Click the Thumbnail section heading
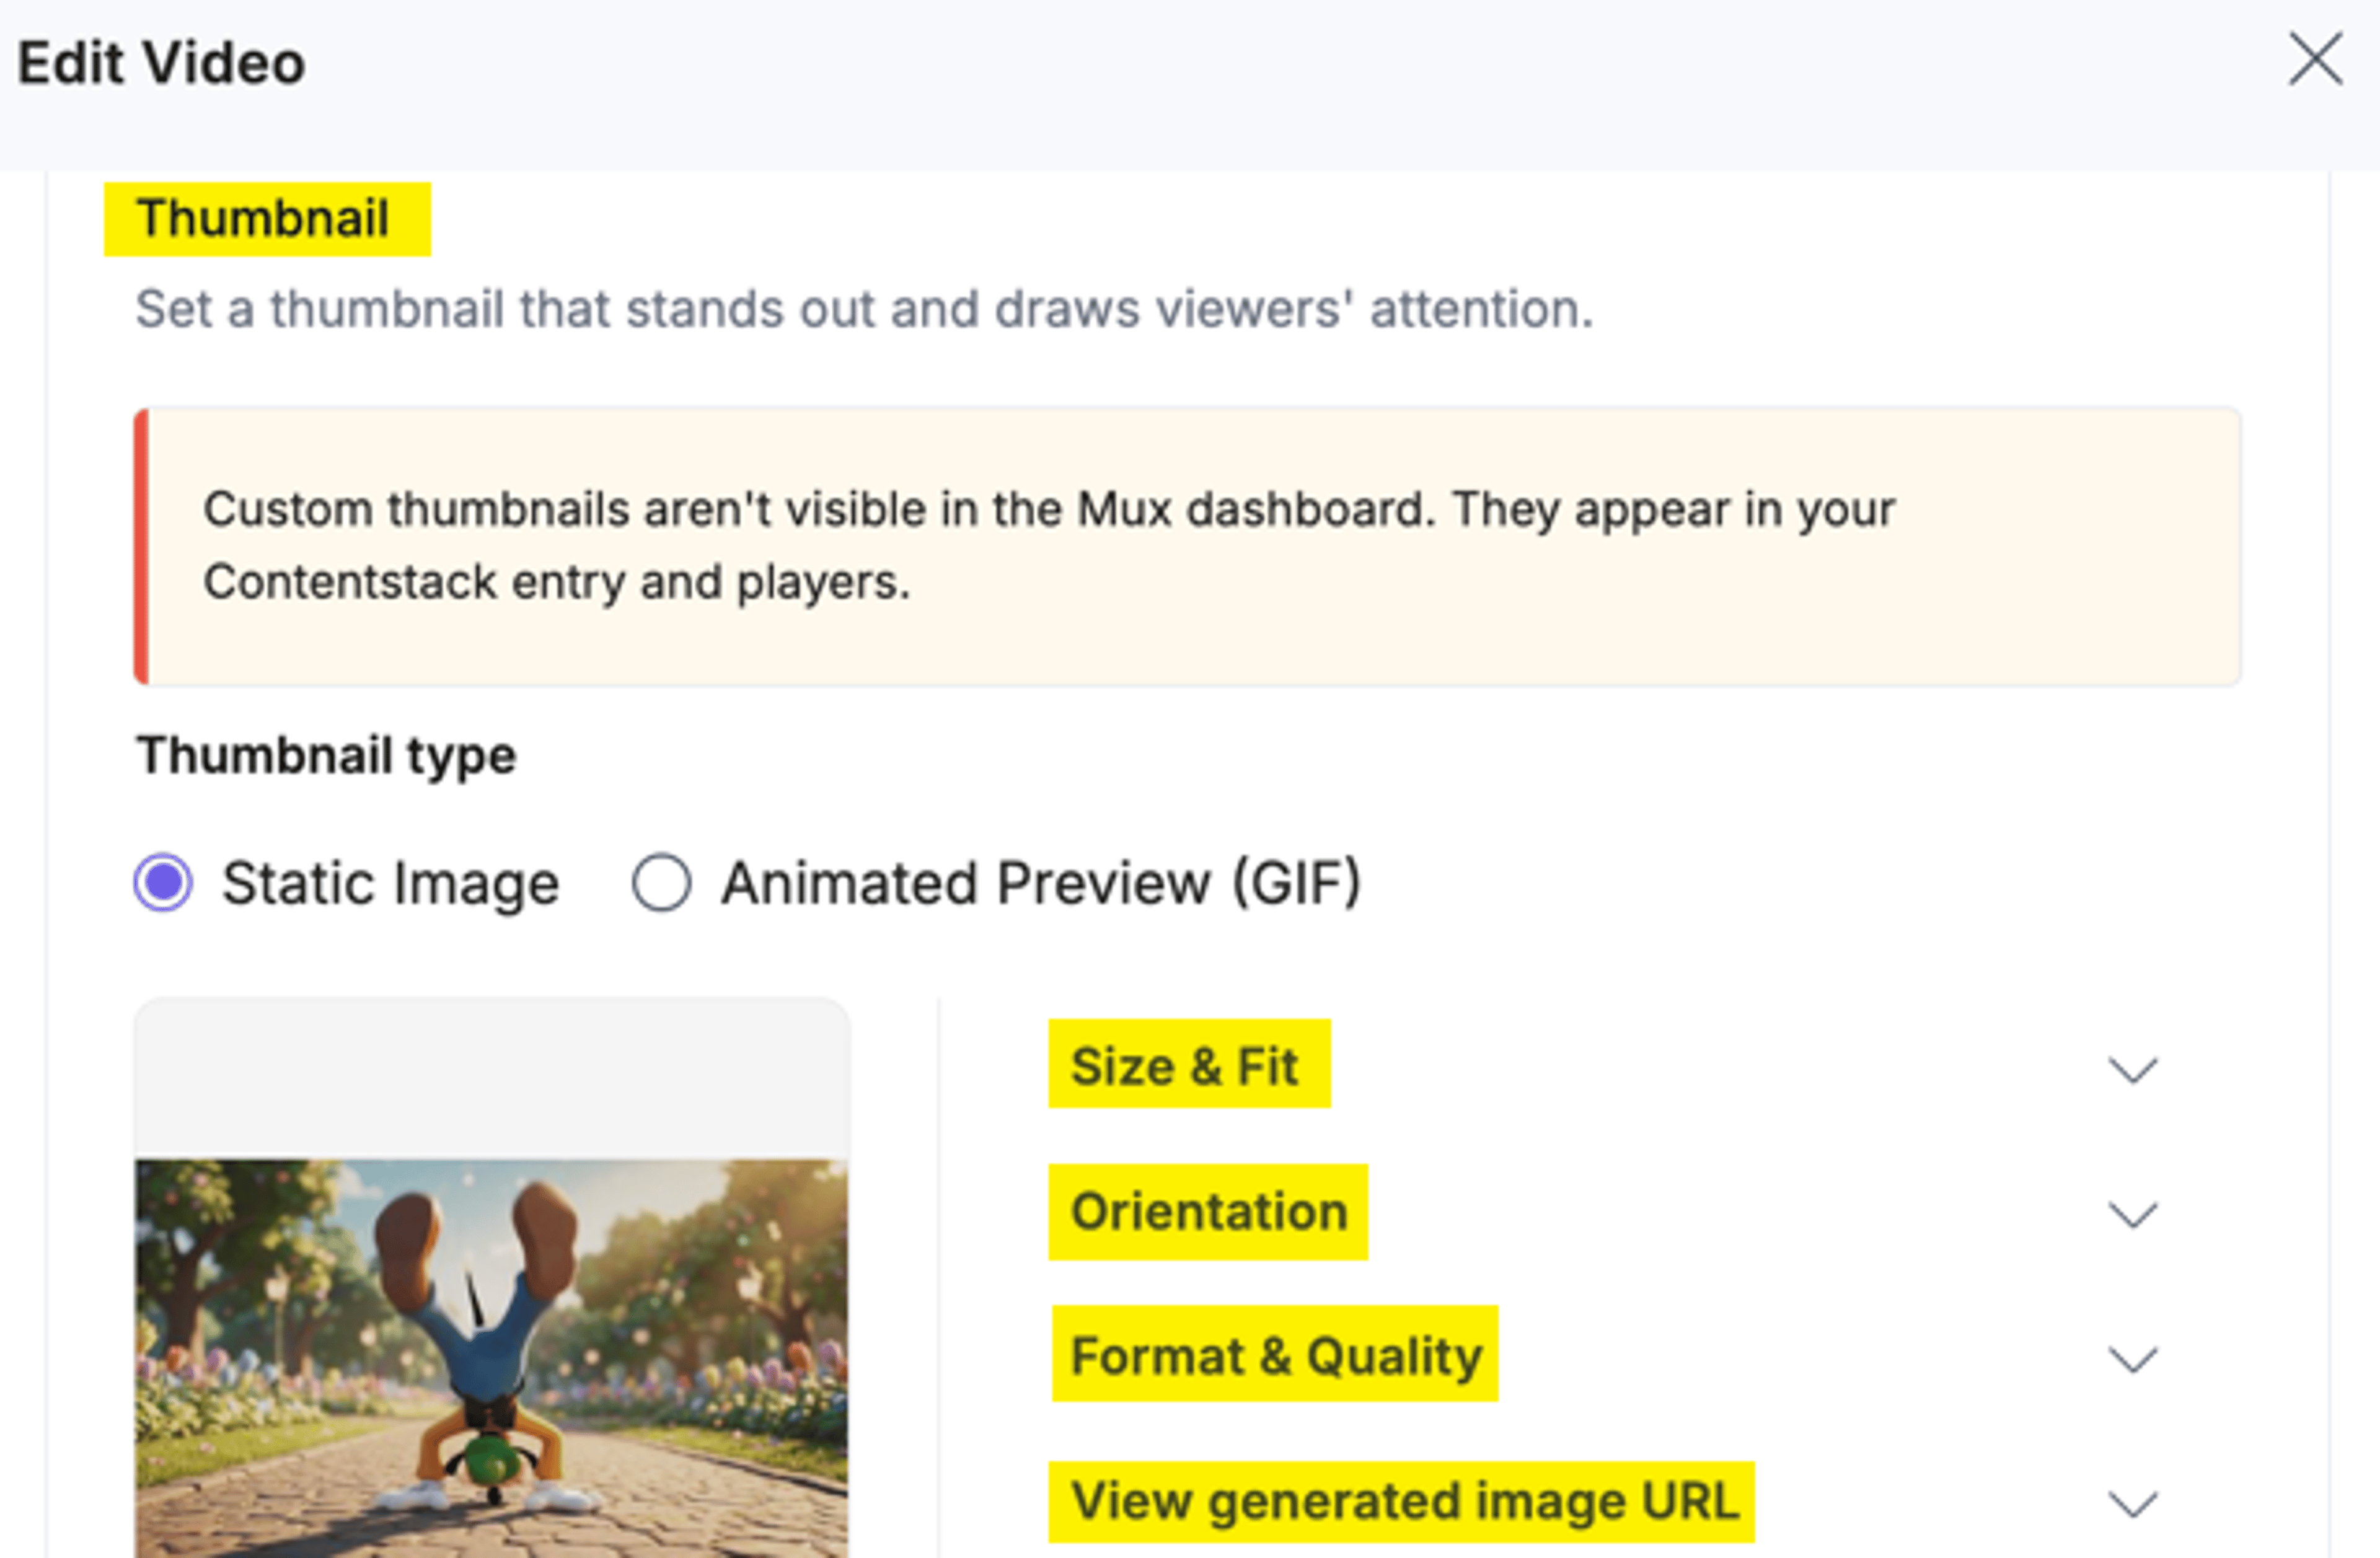Screen dimensions: 2380x1558 tap(263, 219)
